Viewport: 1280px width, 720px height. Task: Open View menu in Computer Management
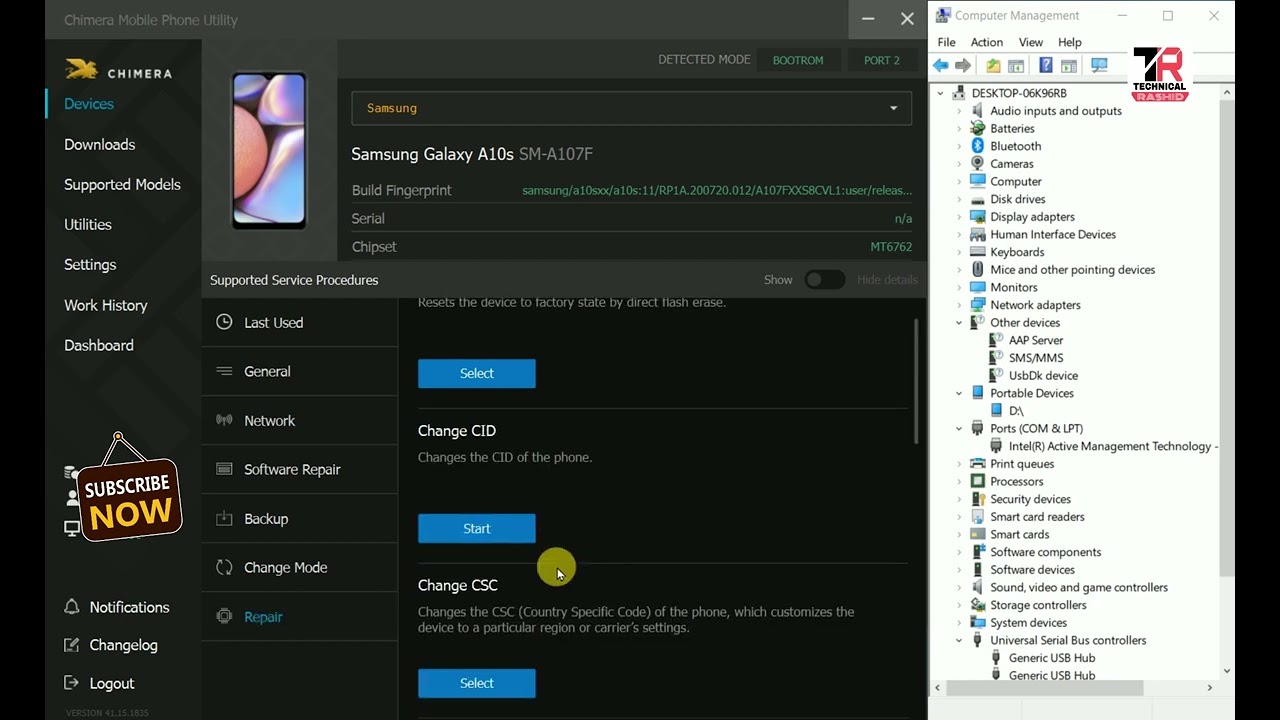coord(1030,42)
